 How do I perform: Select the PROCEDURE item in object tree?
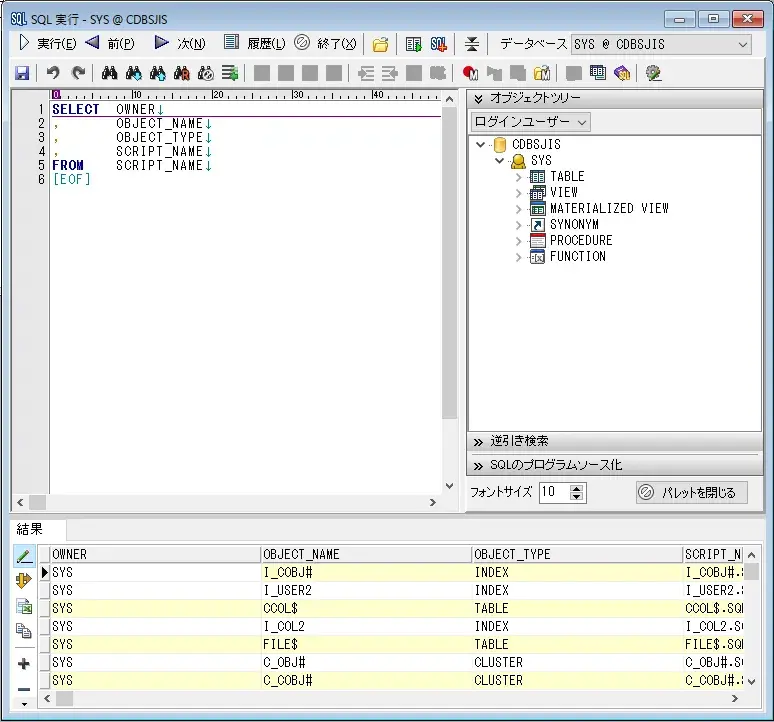[580, 241]
